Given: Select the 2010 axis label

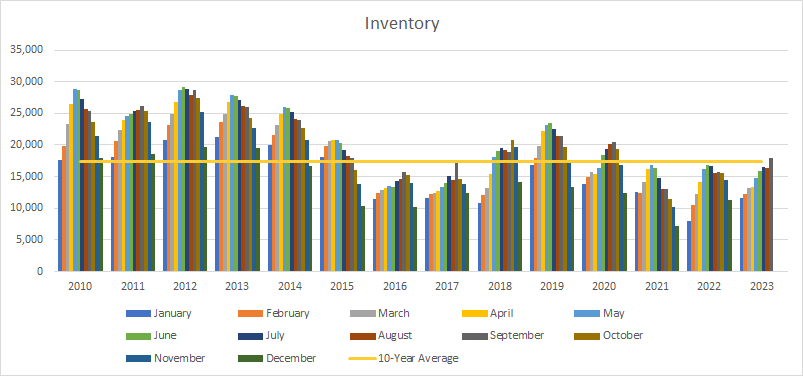Looking at the screenshot, I should point(80,286).
